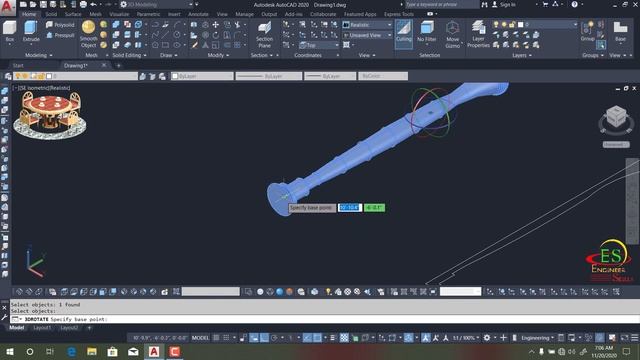Click the Save icon in quick access toolbar

point(43,4)
